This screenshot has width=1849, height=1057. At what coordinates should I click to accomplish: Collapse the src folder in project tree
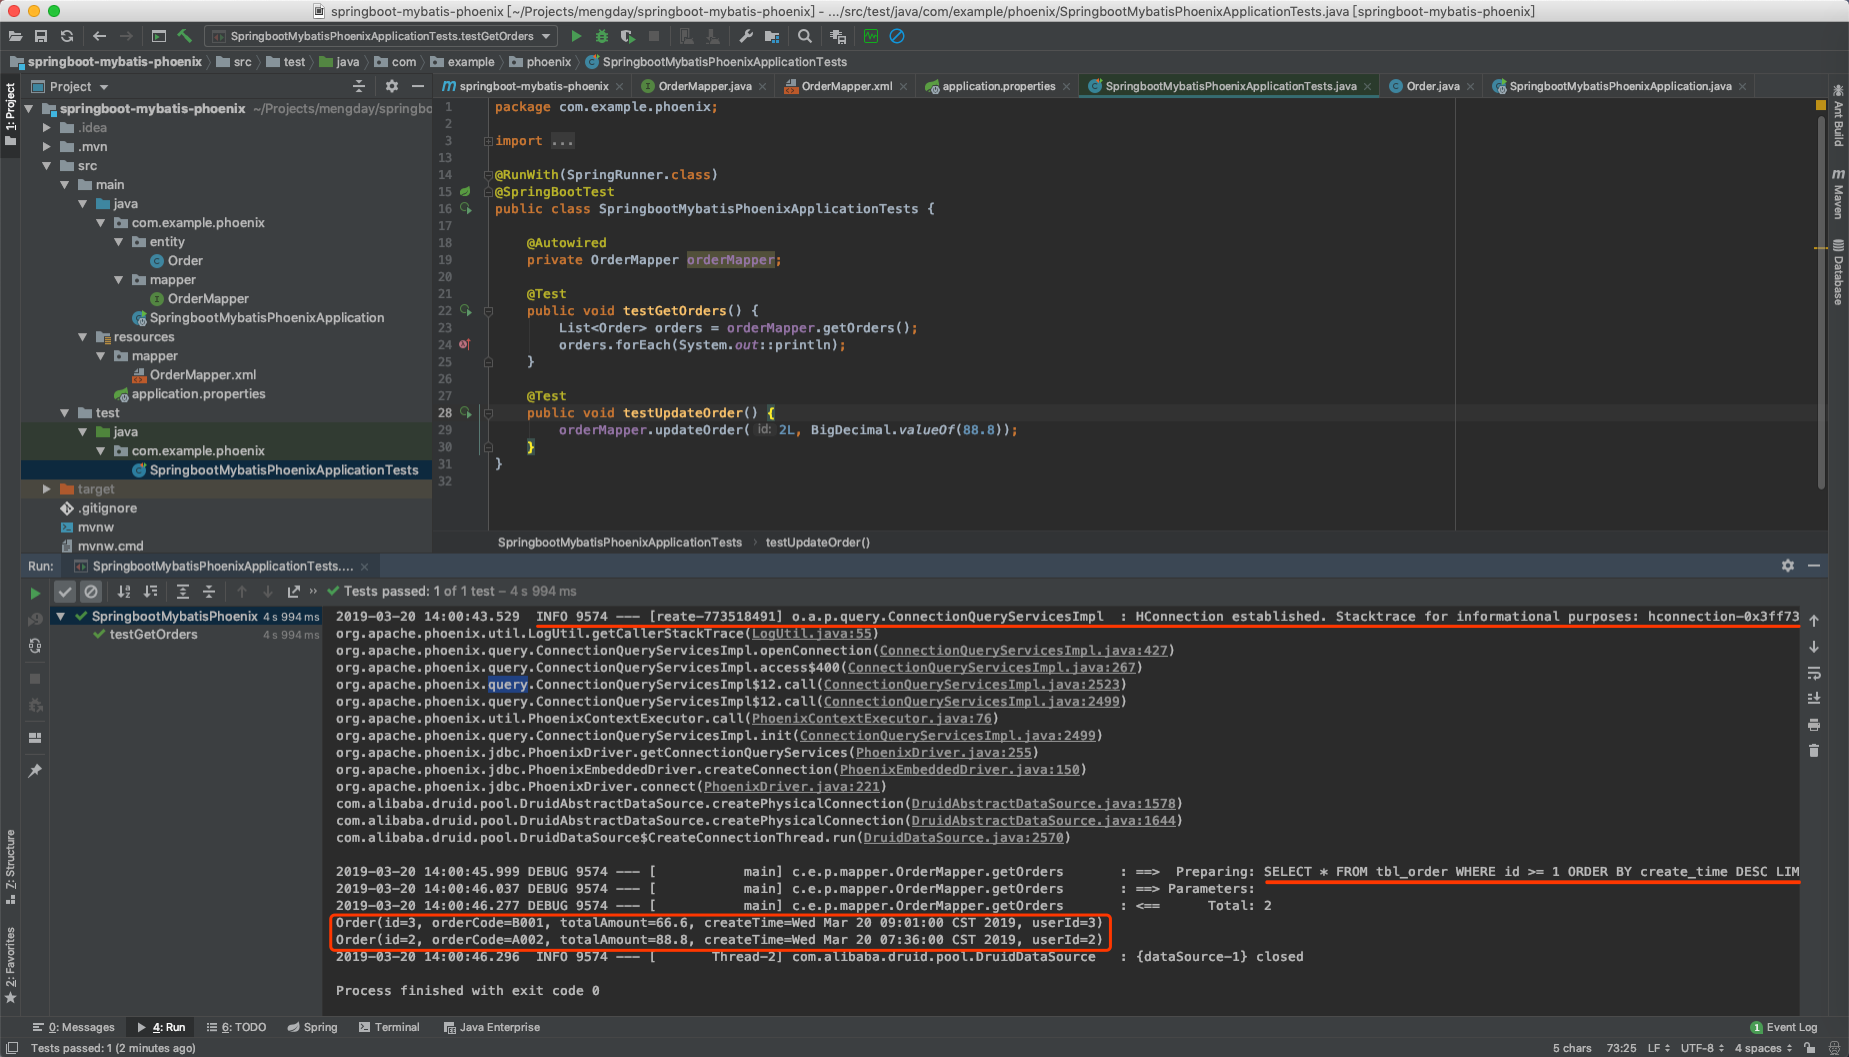tap(46, 166)
